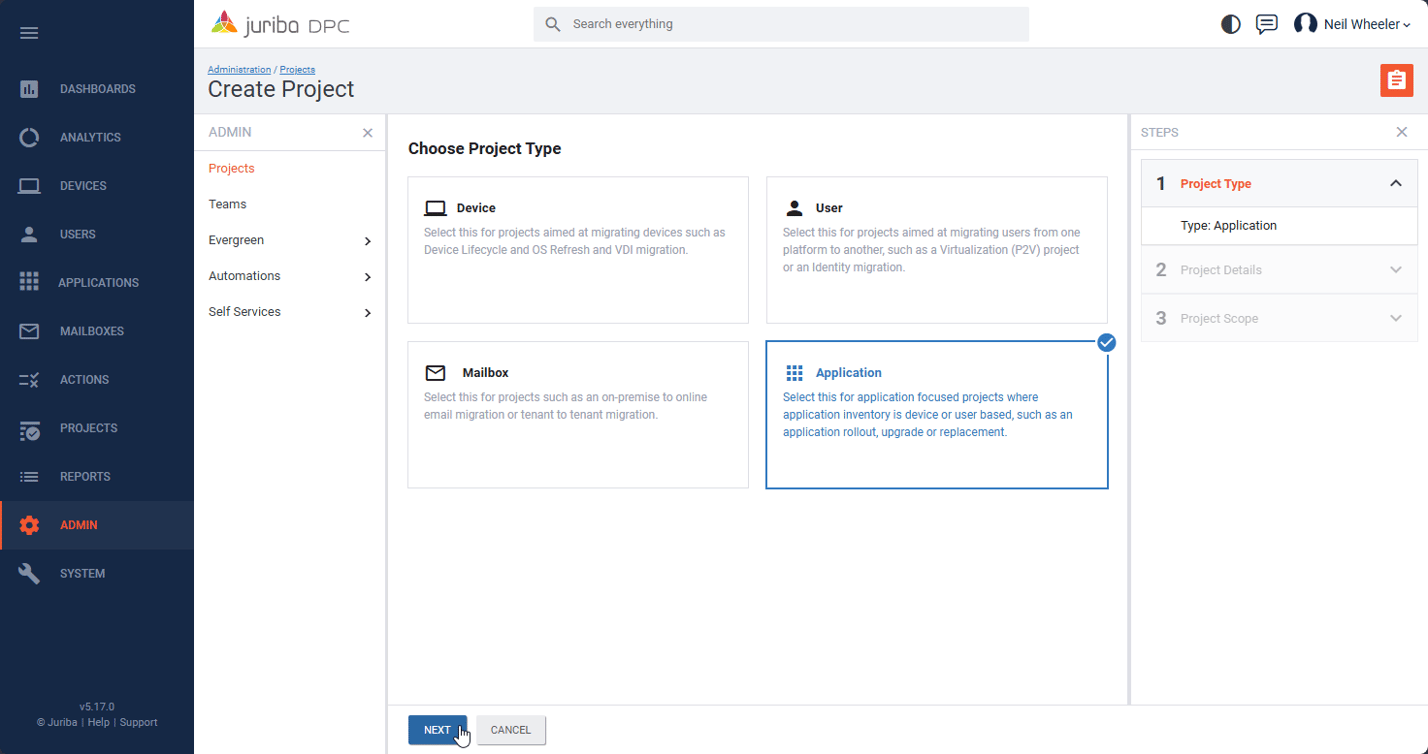The width and height of the screenshot is (1428, 754).
Task: Collapse the Project Type step panel
Action: [x=1398, y=183]
